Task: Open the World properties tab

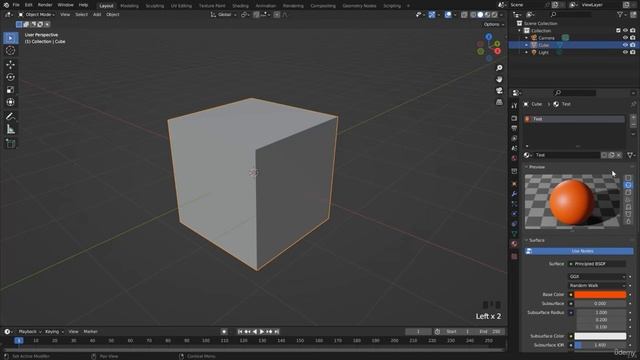Action: [514, 158]
